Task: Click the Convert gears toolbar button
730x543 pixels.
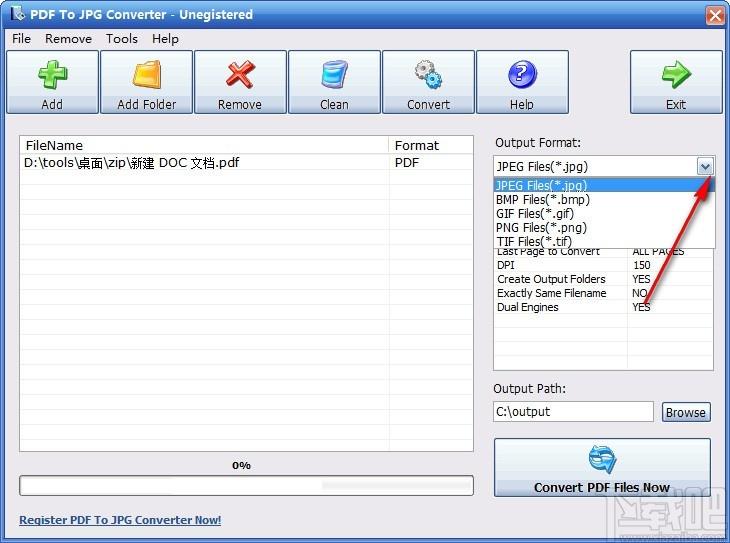Action: (x=428, y=82)
